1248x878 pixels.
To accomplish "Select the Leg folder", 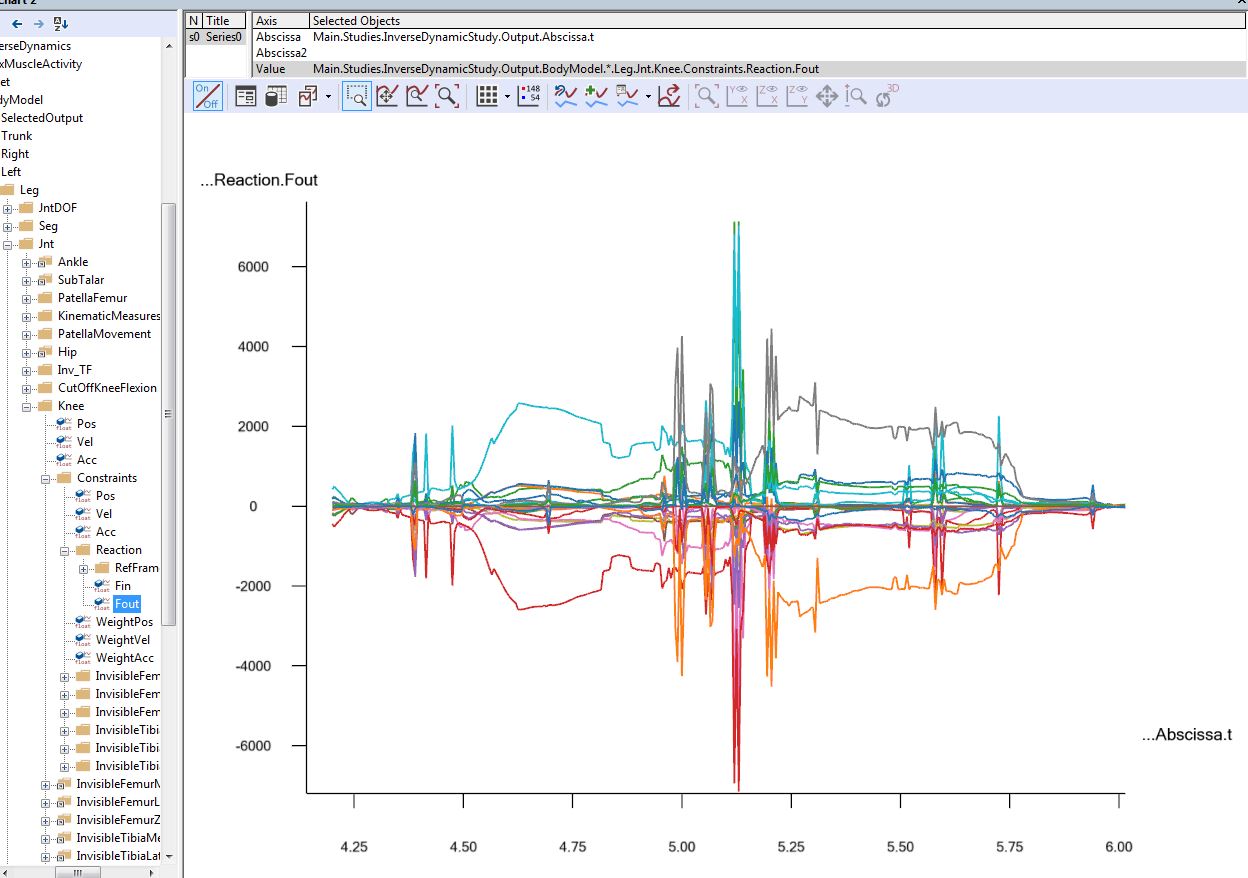I will pyautogui.click(x=30, y=190).
